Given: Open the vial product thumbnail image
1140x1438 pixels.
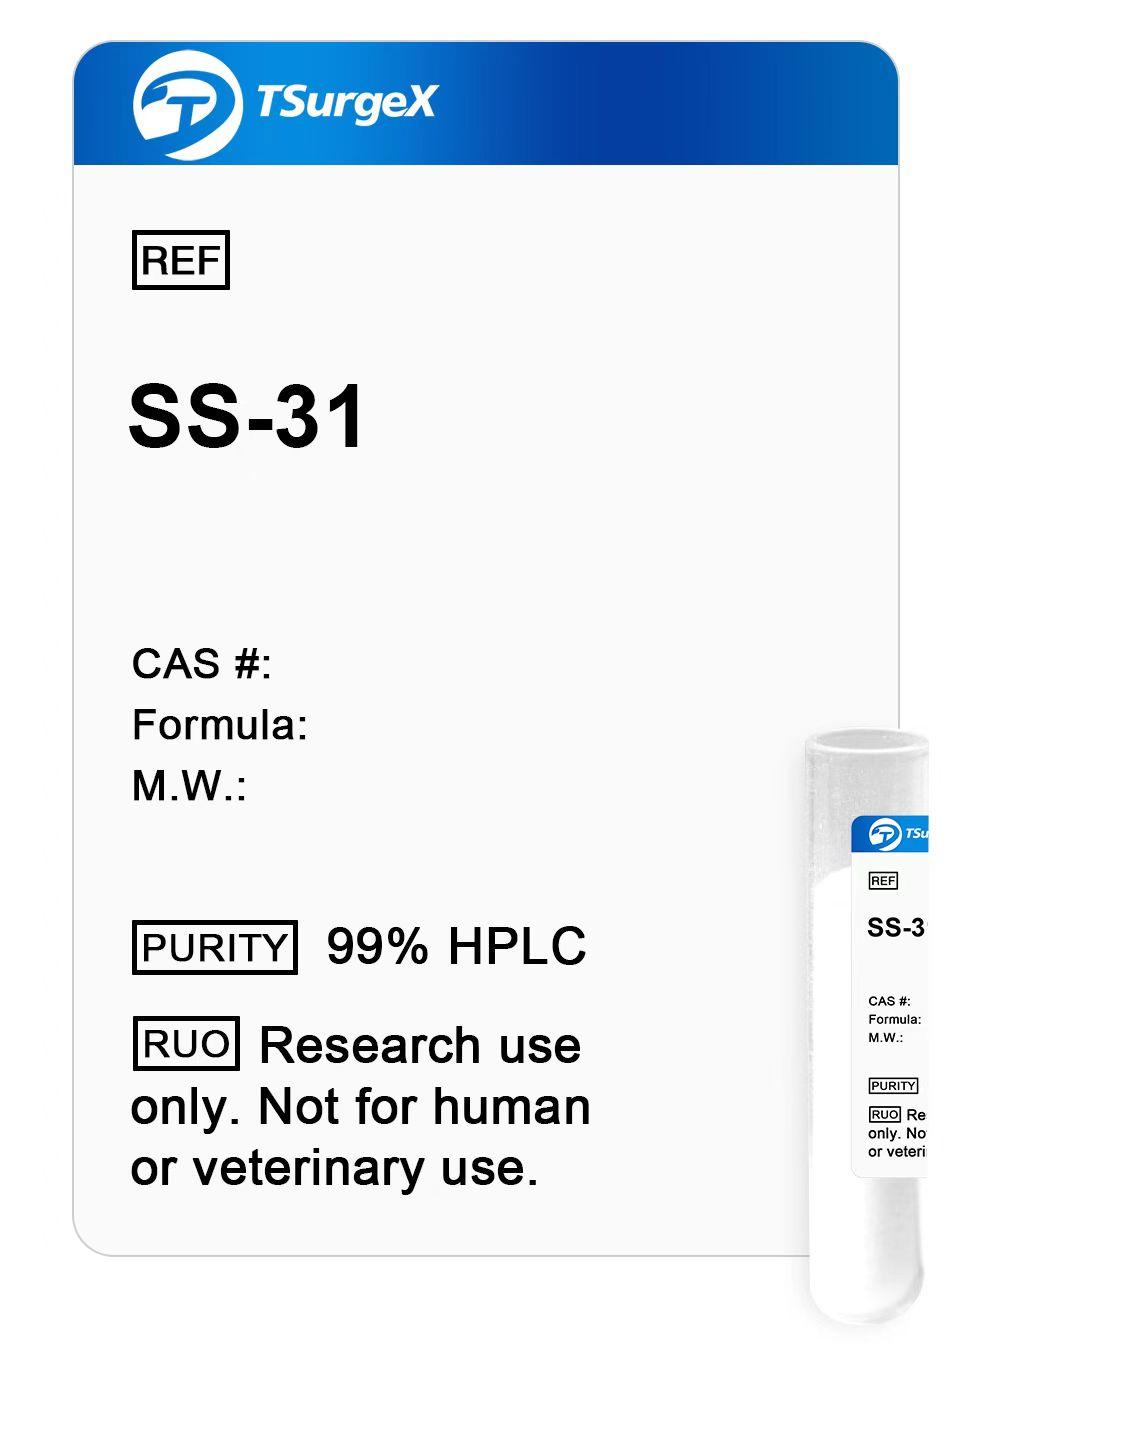Looking at the screenshot, I should click(x=867, y=1028).
